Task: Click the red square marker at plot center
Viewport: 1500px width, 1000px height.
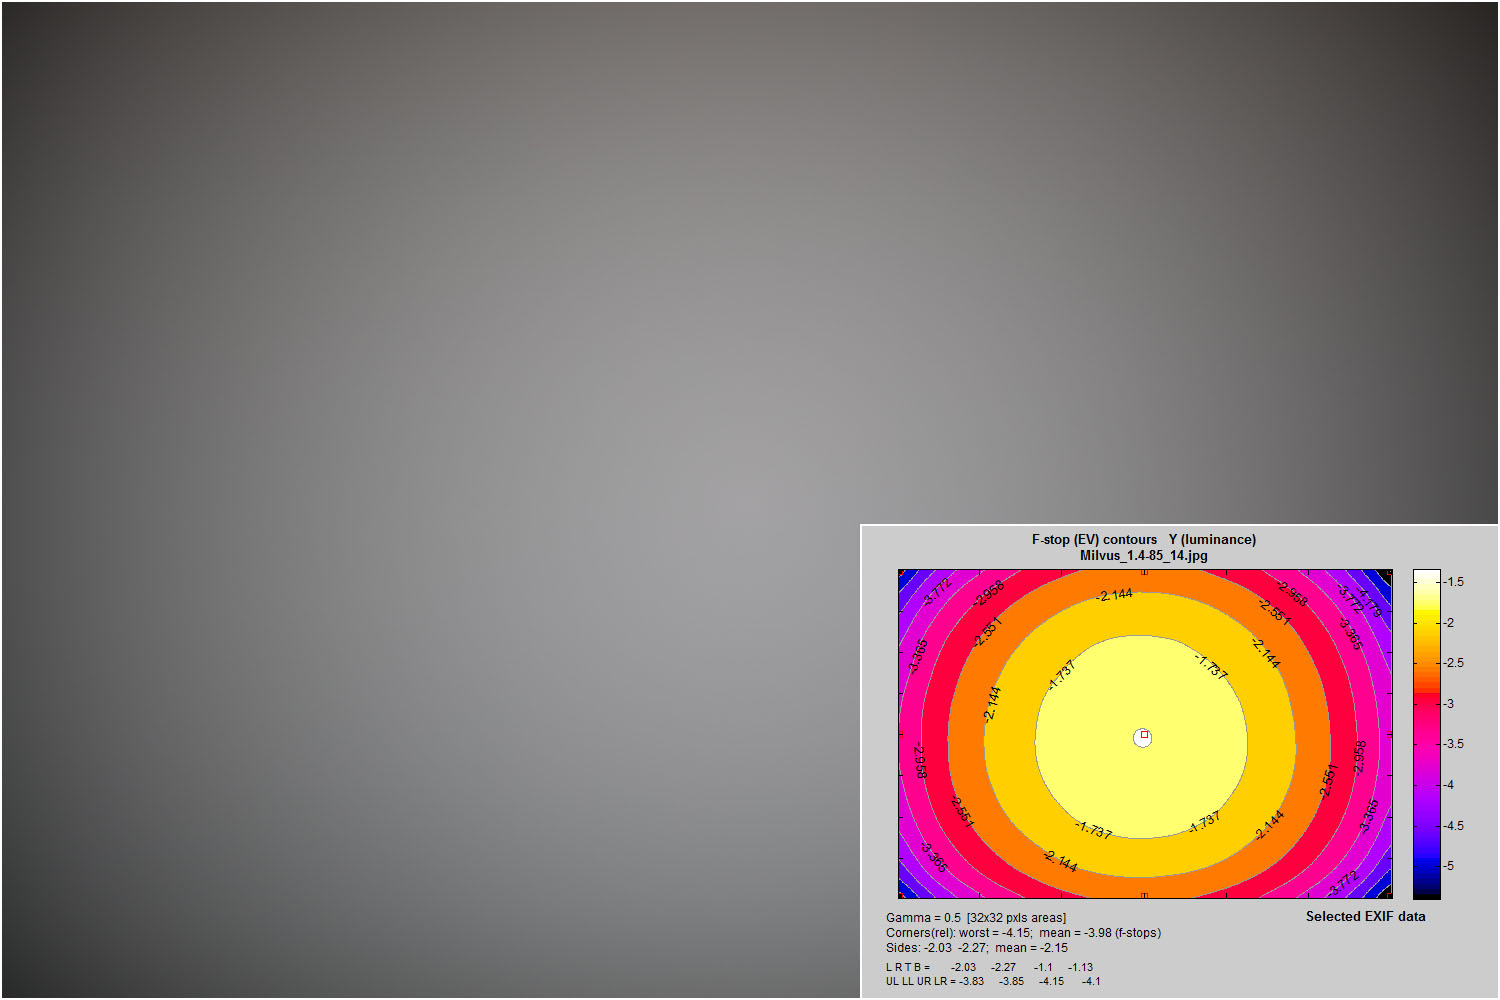Action: click(x=1144, y=734)
